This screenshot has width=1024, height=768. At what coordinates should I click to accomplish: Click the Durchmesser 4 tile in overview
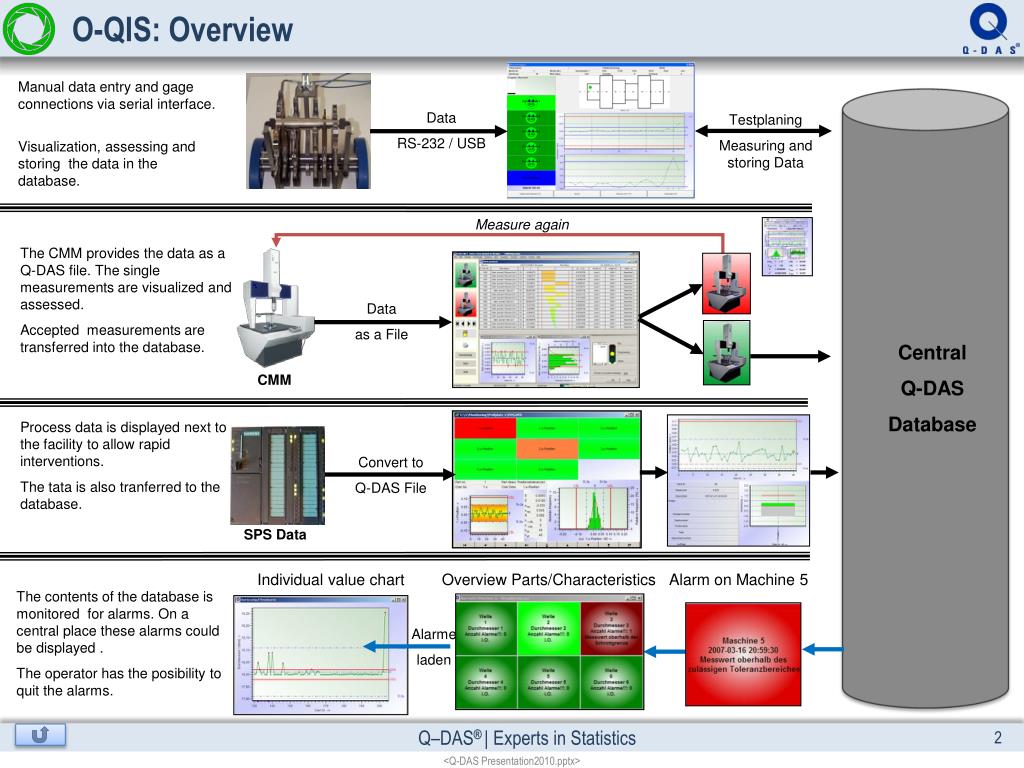[x=486, y=682]
